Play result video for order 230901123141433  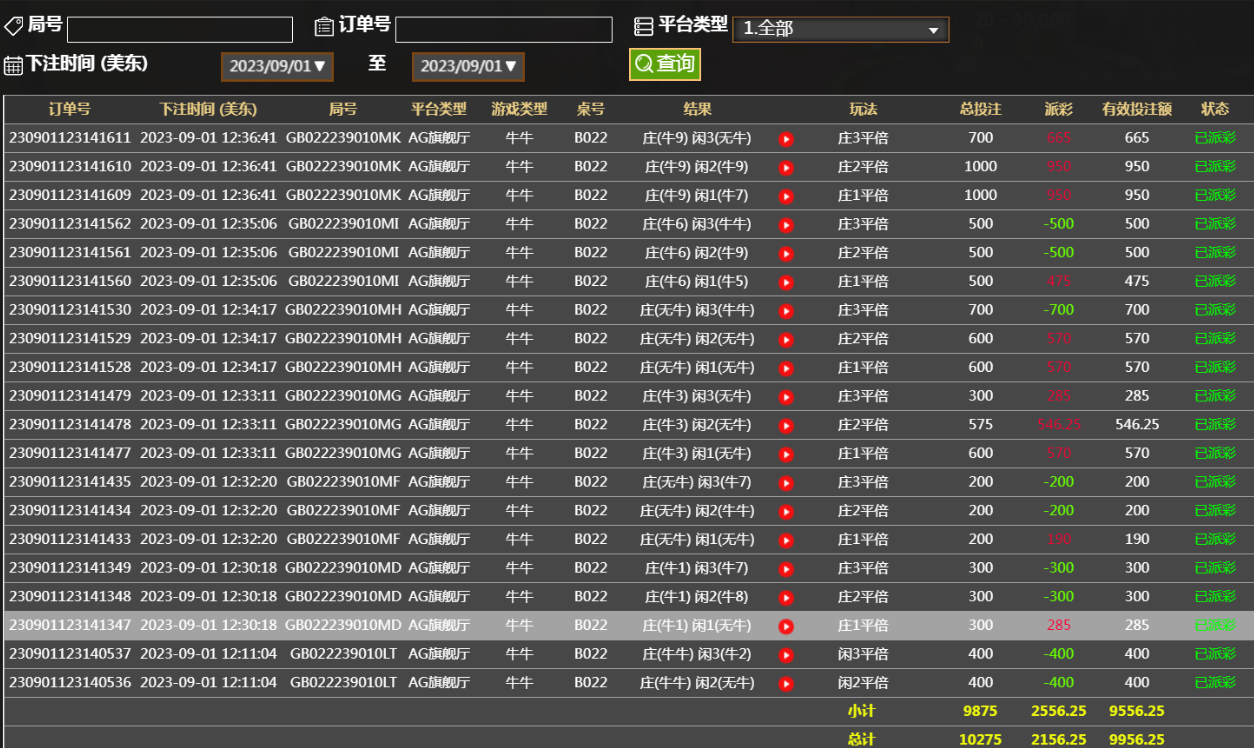(786, 541)
